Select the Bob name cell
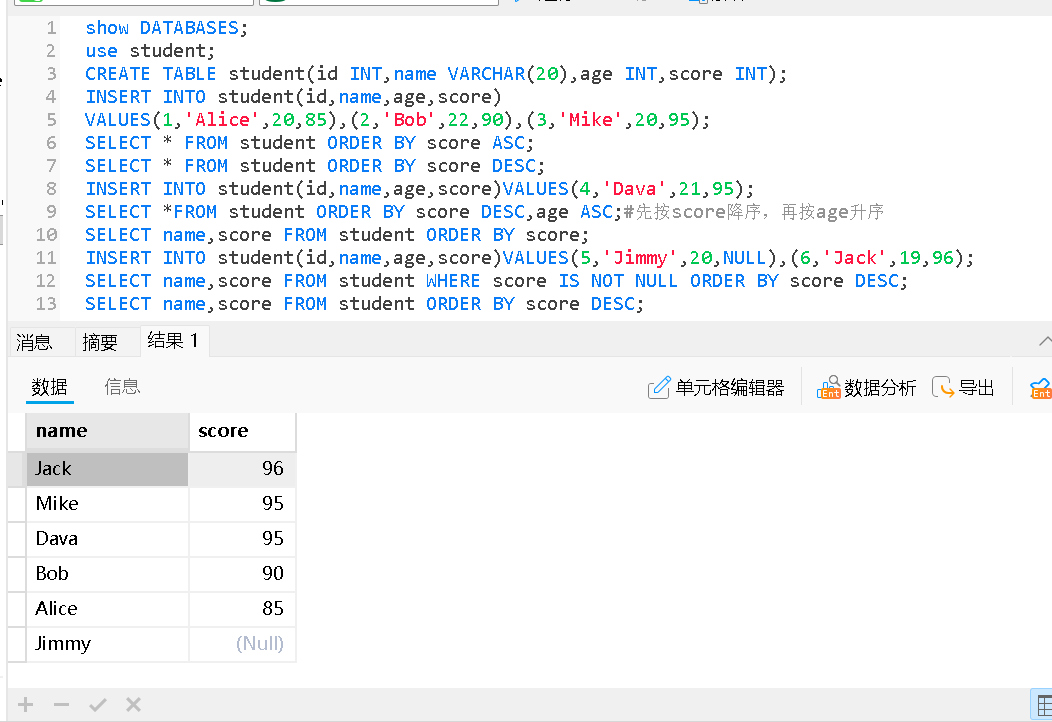The width and height of the screenshot is (1052, 722). 107,573
